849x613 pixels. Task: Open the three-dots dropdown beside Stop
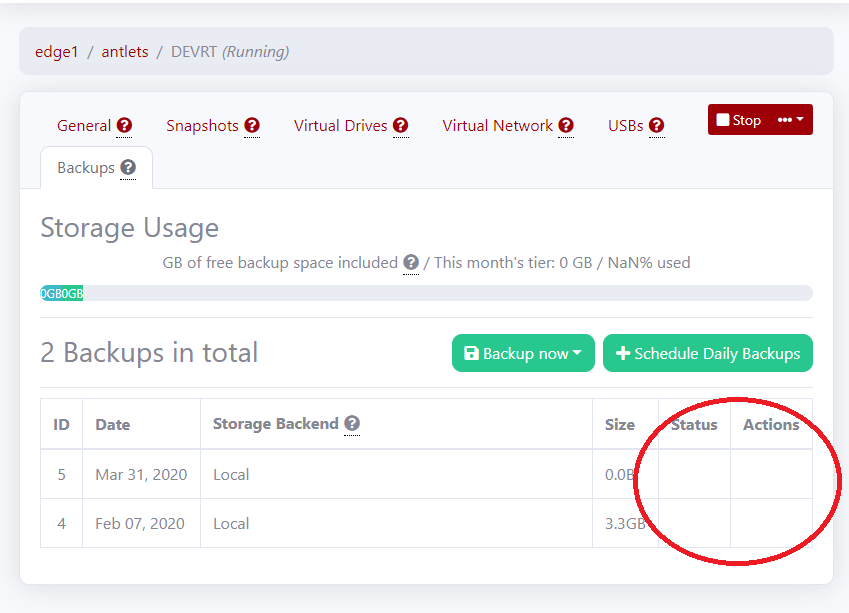[x=790, y=120]
